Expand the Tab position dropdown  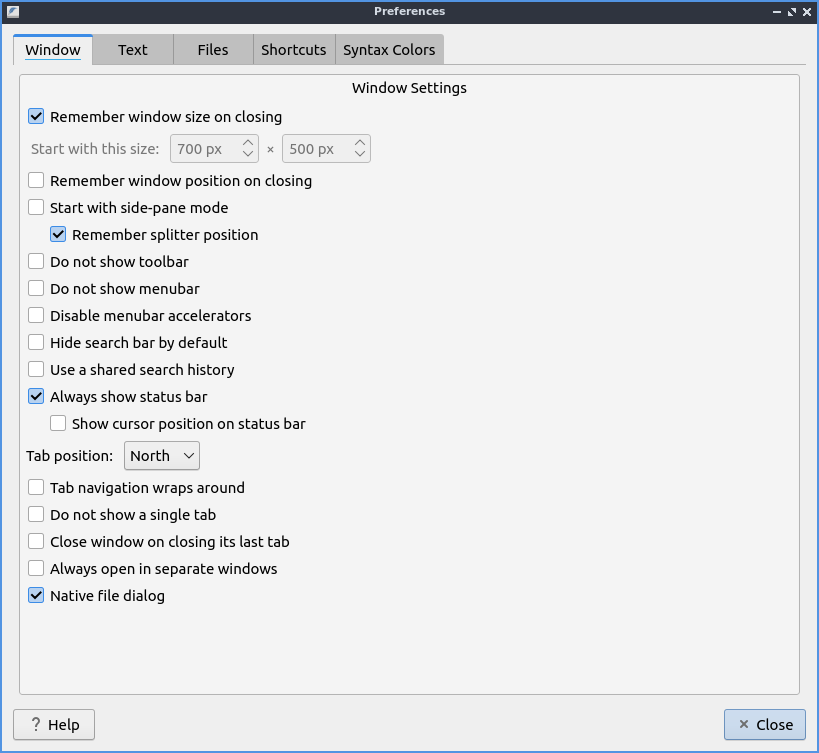pyautogui.click(x=162, y=456)
